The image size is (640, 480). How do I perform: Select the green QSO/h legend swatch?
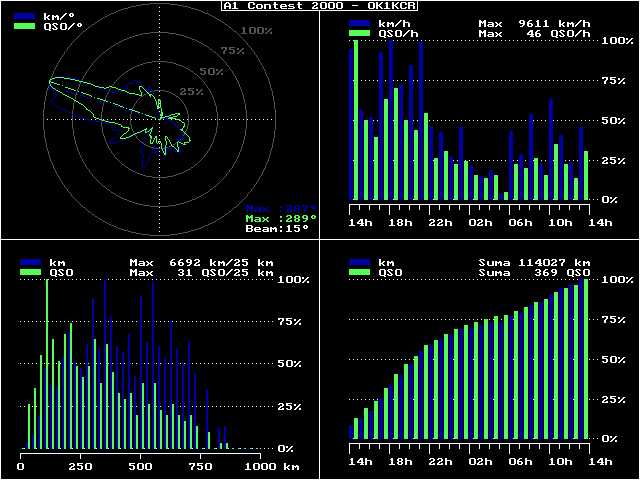[361, 32]
